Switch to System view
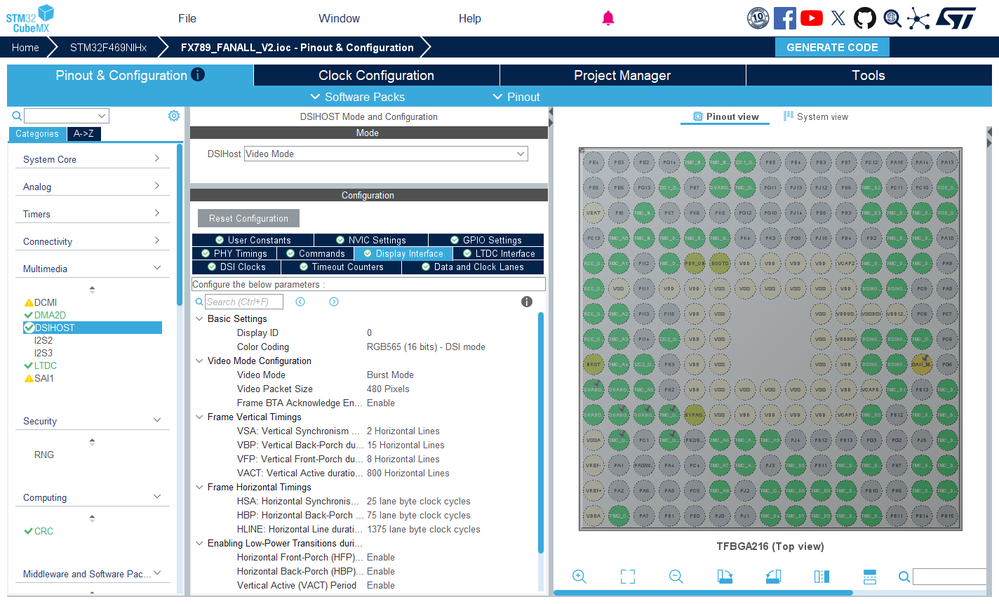 (x=816, y=117)
